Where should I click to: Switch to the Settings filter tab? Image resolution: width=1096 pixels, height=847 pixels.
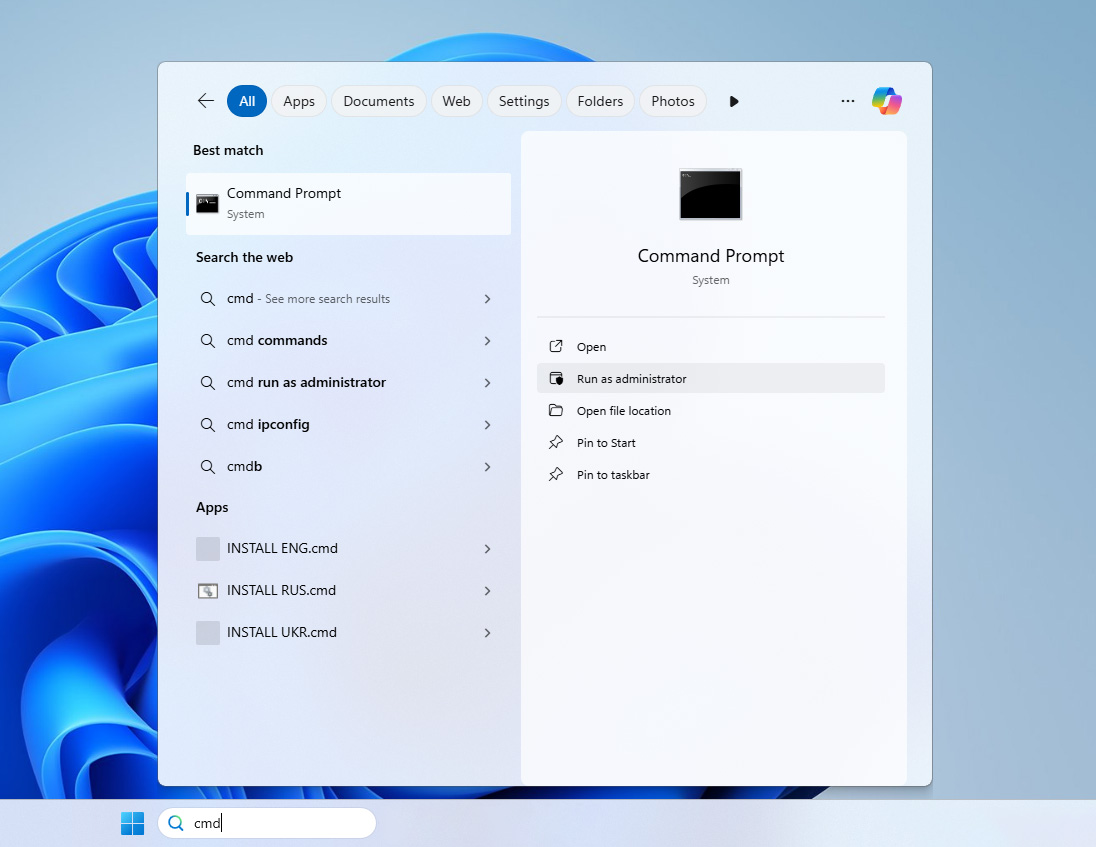[x=523, y=100]
